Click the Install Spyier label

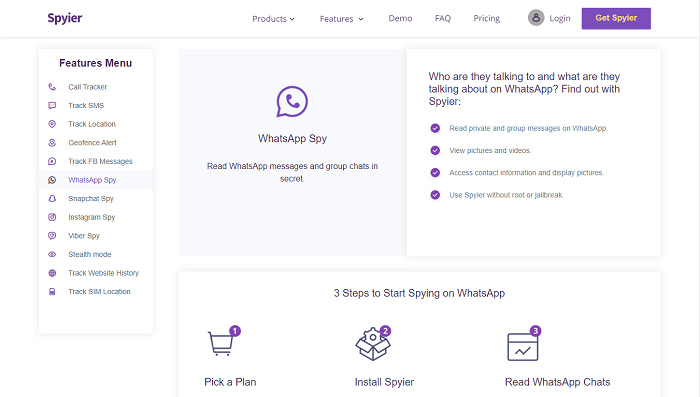tap(384, 382)
